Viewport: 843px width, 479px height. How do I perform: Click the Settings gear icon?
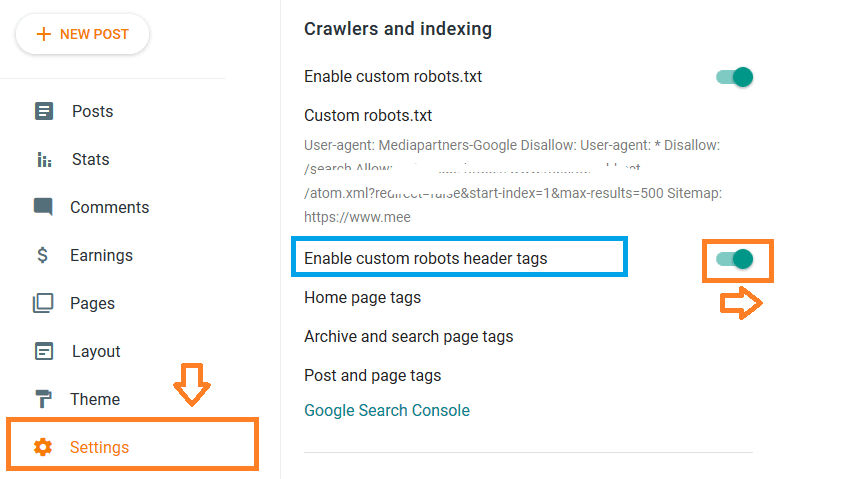point(43,447)
